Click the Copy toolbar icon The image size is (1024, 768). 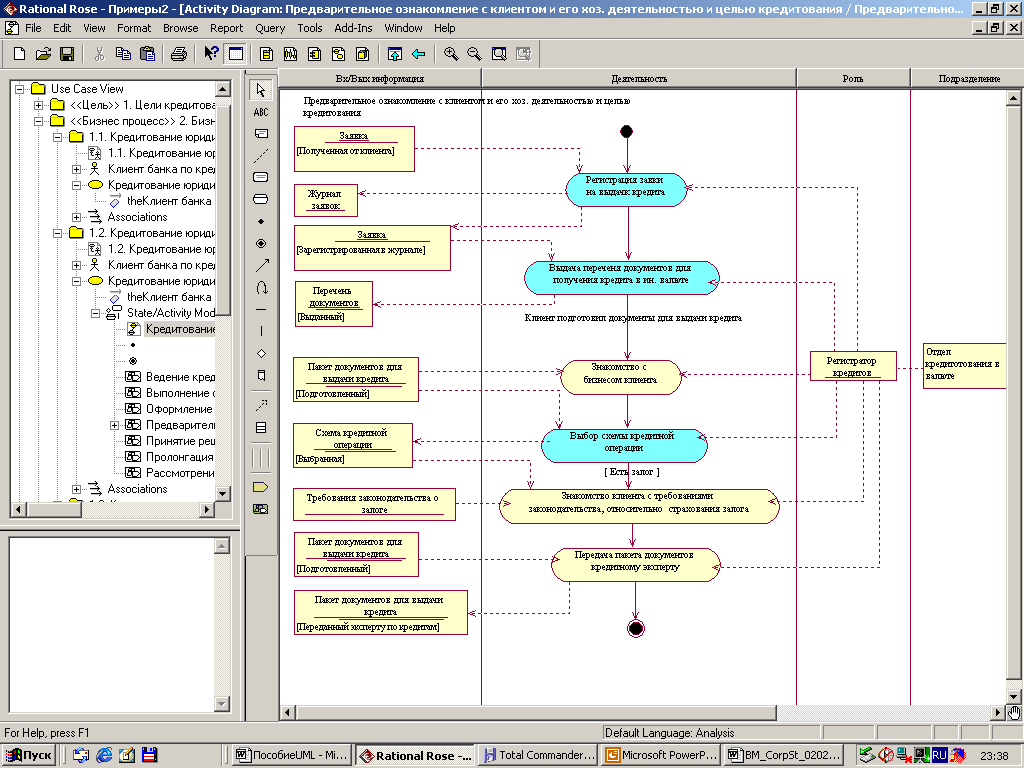[x=123, y=54]
